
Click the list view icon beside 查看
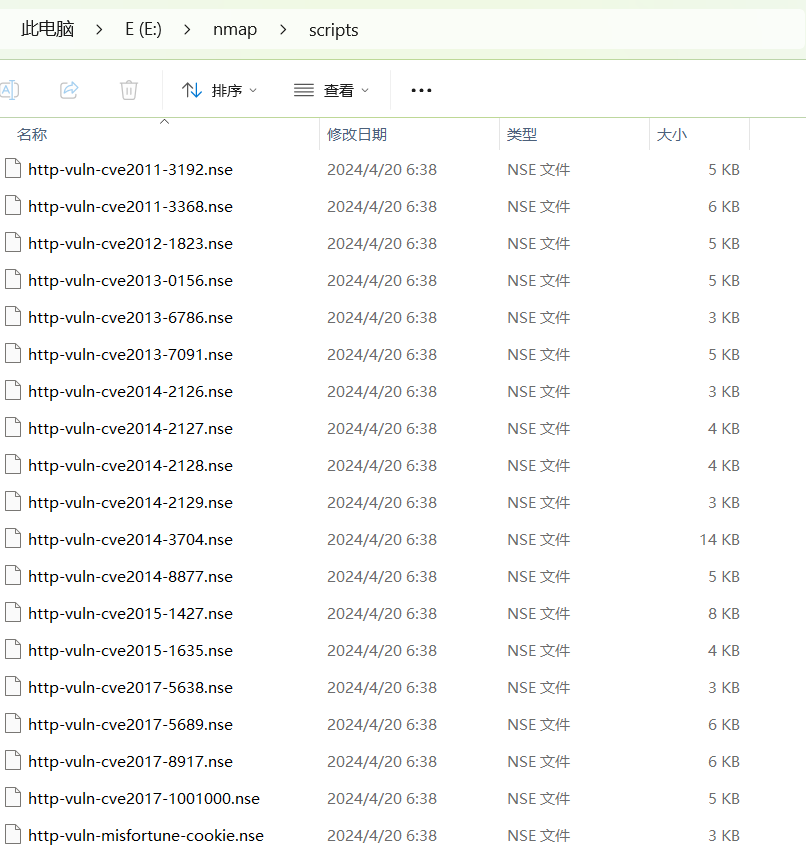(303, 89)
